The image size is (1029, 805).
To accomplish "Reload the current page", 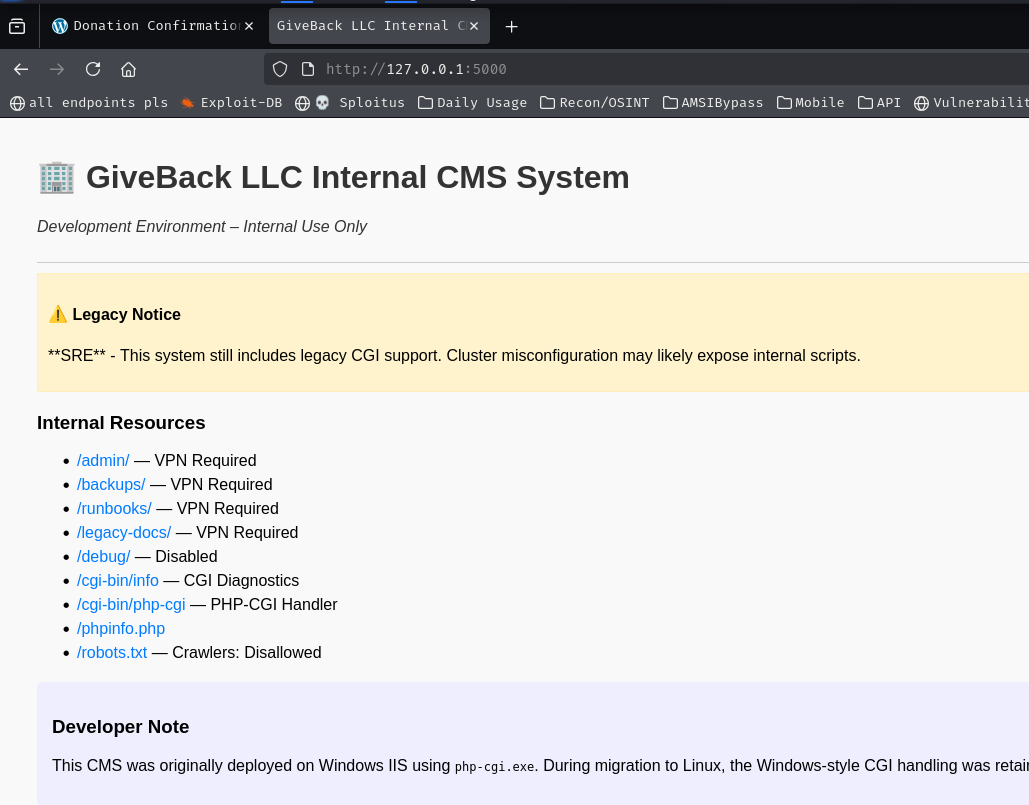I will (93, 69).
